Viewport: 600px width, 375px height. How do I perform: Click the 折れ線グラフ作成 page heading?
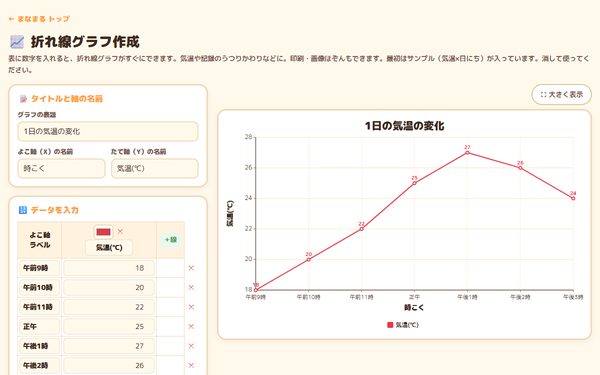click(85, 42)
